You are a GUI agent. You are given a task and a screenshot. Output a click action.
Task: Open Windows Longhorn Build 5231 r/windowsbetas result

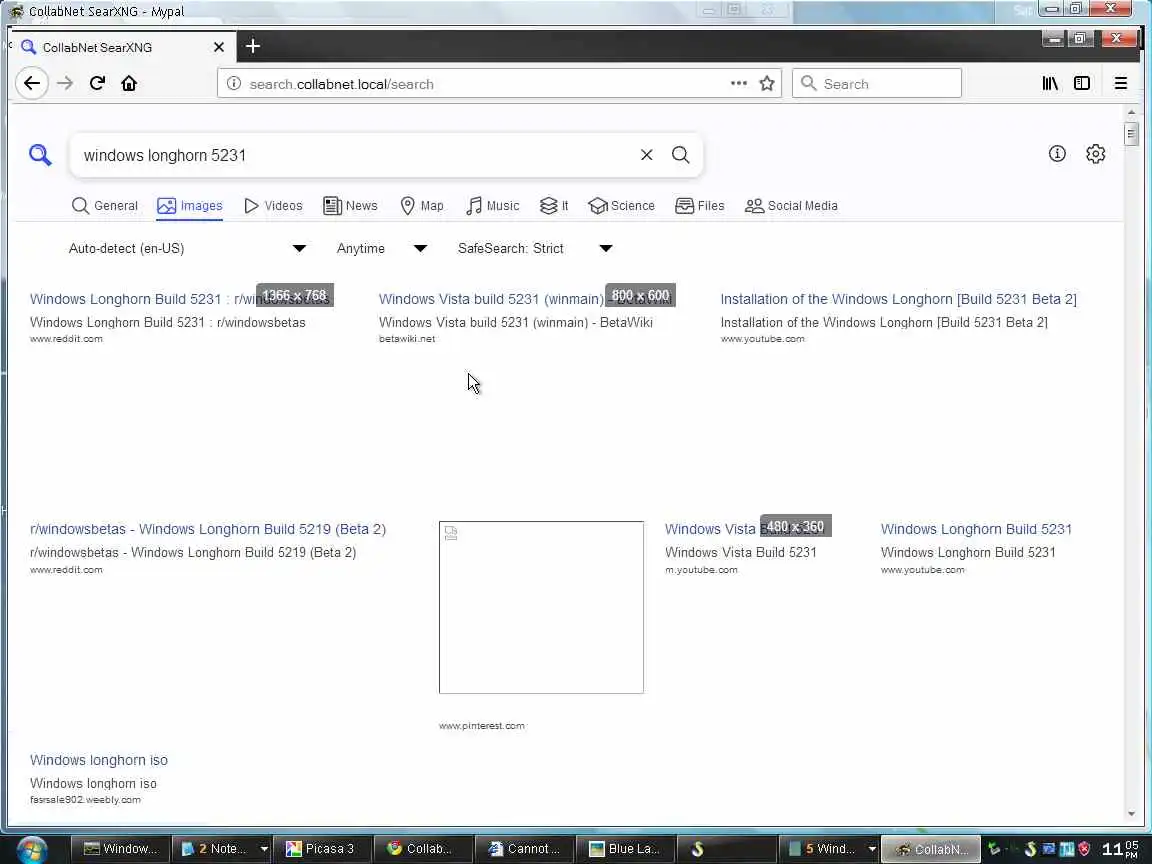pos(180,299)
